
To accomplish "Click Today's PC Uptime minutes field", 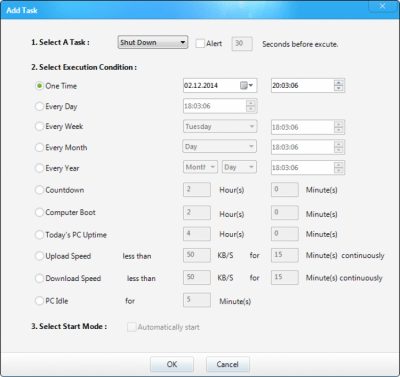I will [285, 234].
